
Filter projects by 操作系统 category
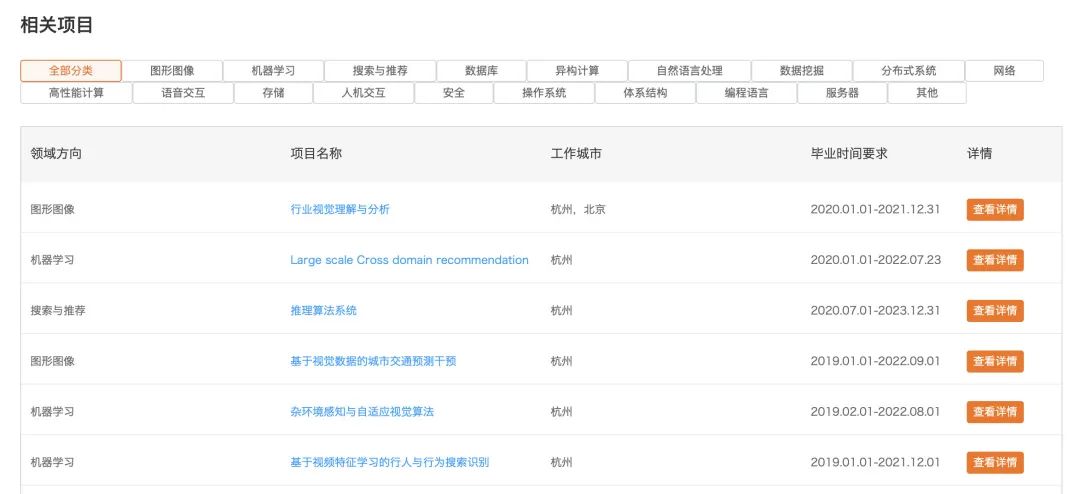pos(544,93)
